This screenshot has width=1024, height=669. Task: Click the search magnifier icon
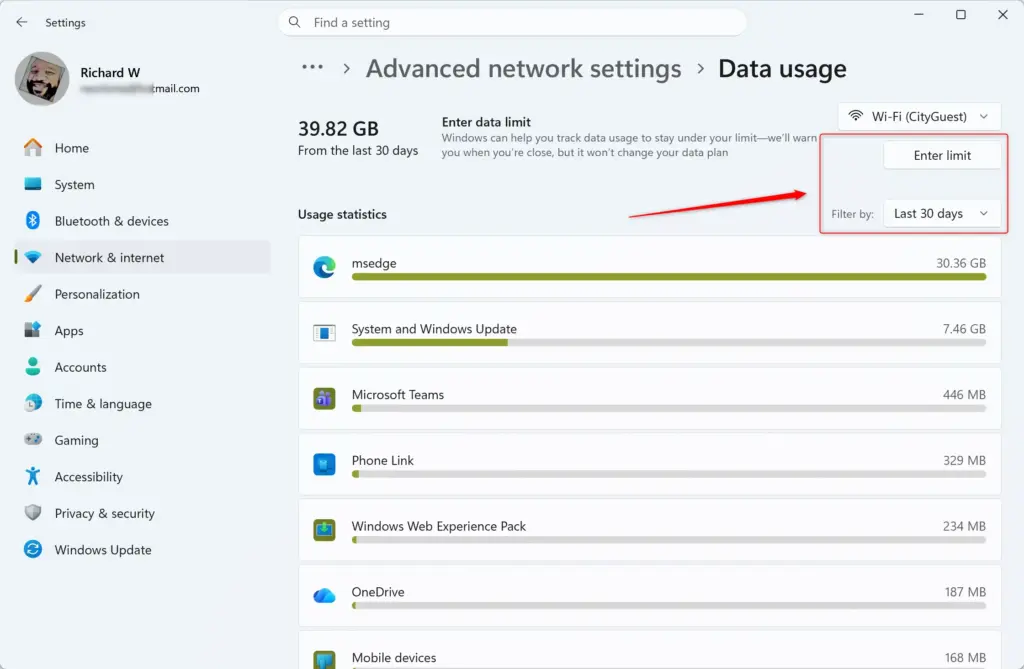tap(295, 22)
